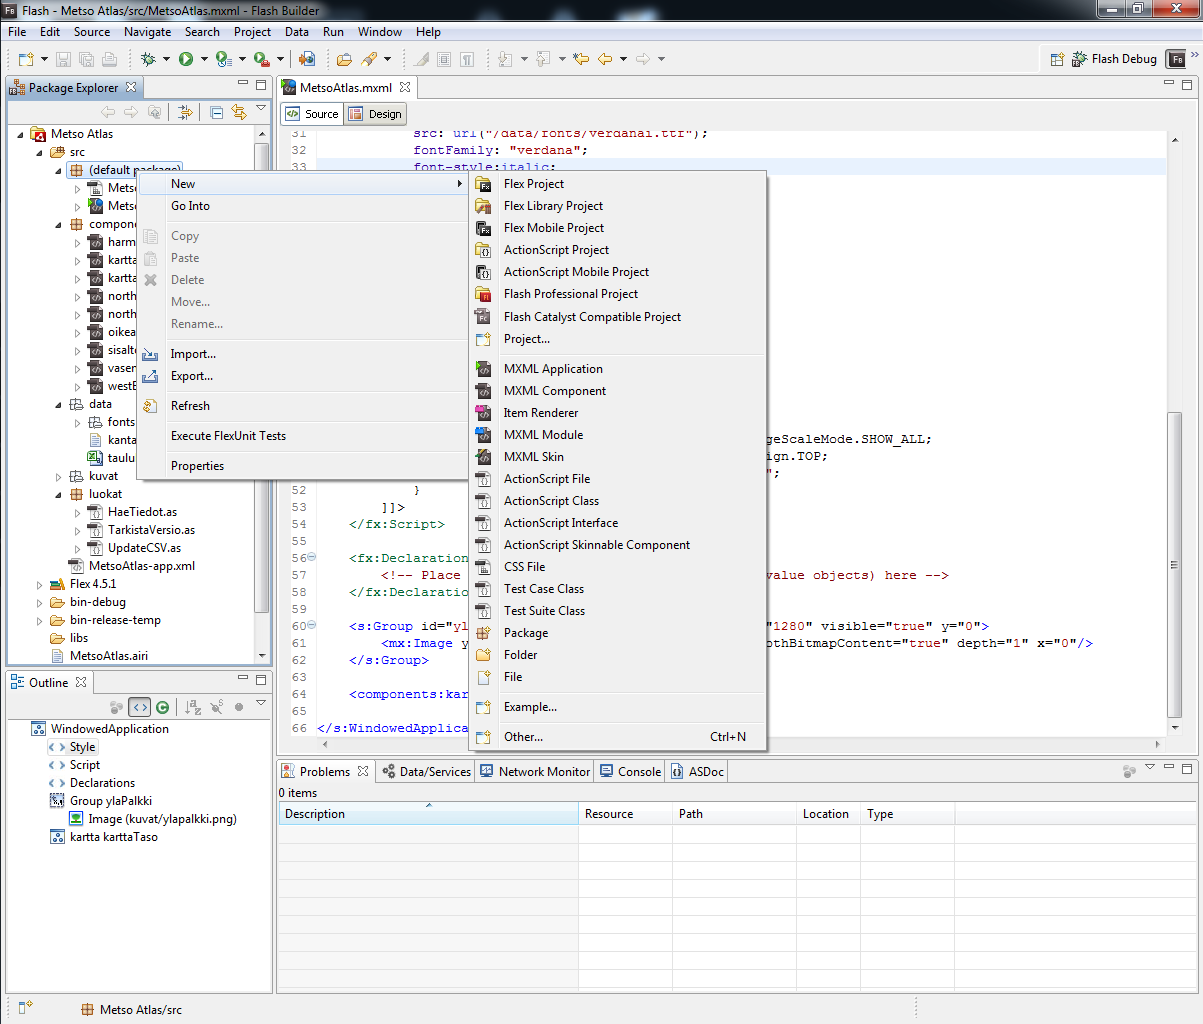Viewport: 1203px width, 1024px height.
Task: Open the Run button dropdown arrow
Action: [x=204, y=59]
